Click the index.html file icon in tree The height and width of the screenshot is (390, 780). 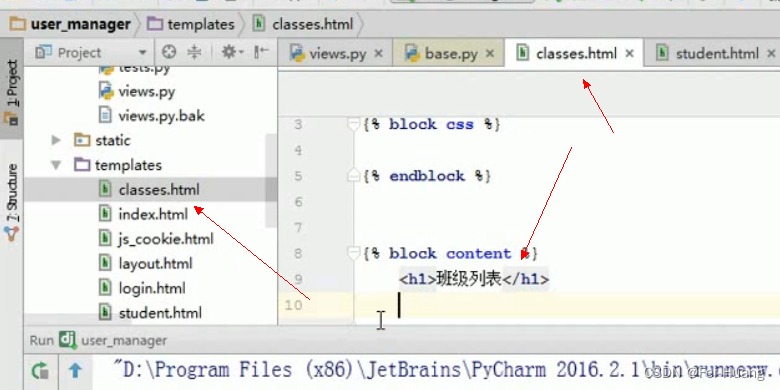105,214
